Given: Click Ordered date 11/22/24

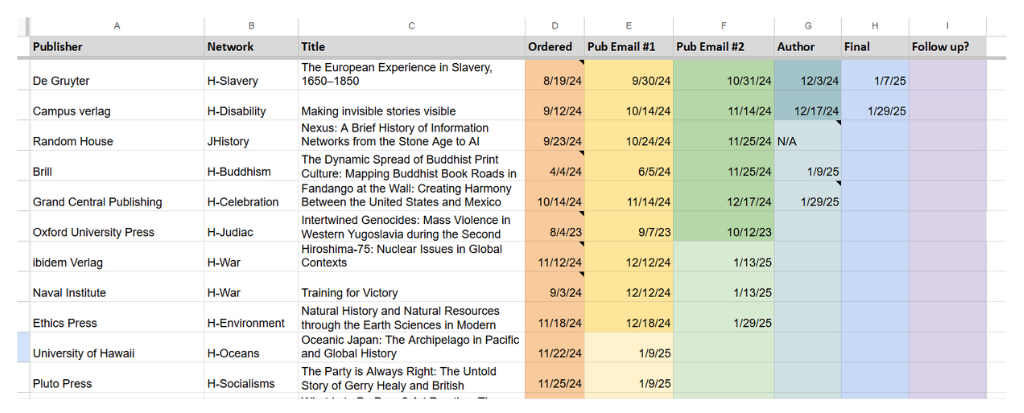Looking at the screenshot, I should [x=554, y=347].
